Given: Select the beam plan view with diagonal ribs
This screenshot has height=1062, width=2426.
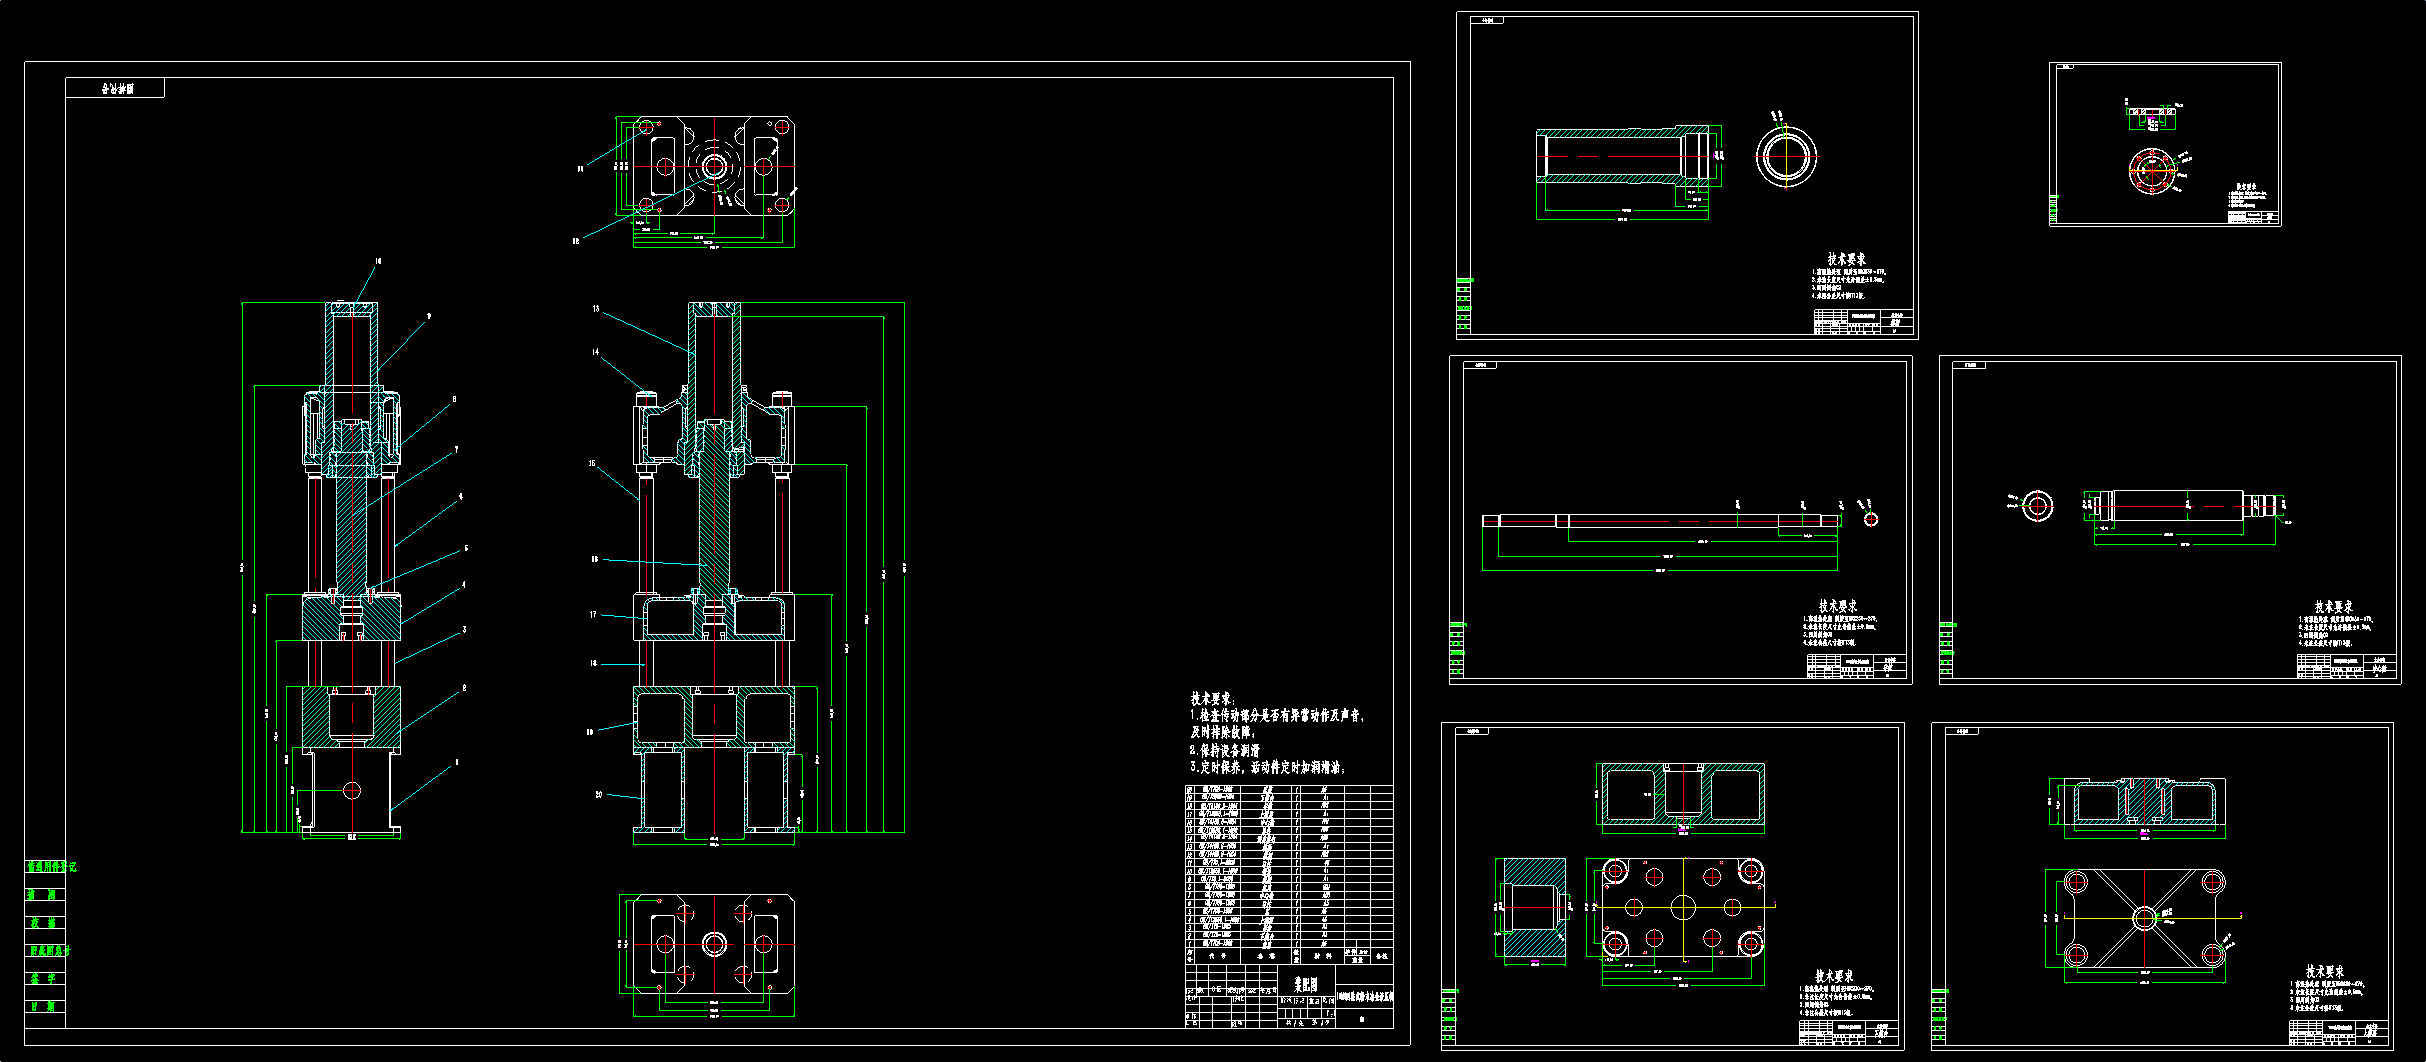Looking at the screenshot, I should coord(2144,919).
